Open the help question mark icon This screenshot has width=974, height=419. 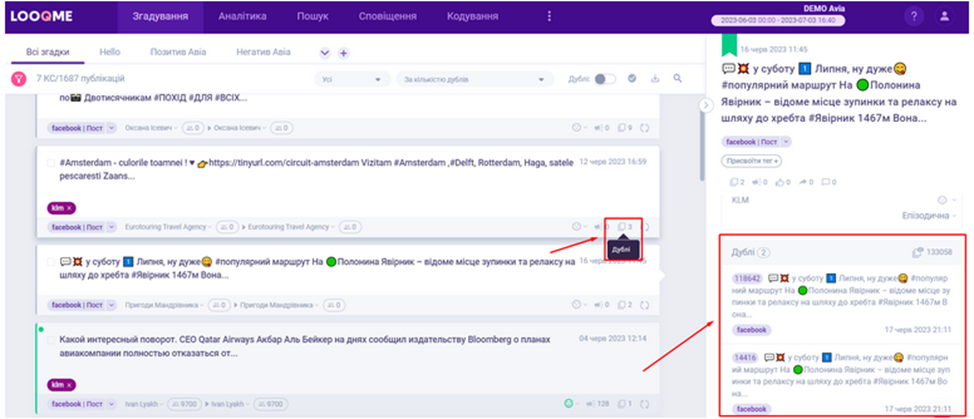pyautogui.click(x=914, y=17)
